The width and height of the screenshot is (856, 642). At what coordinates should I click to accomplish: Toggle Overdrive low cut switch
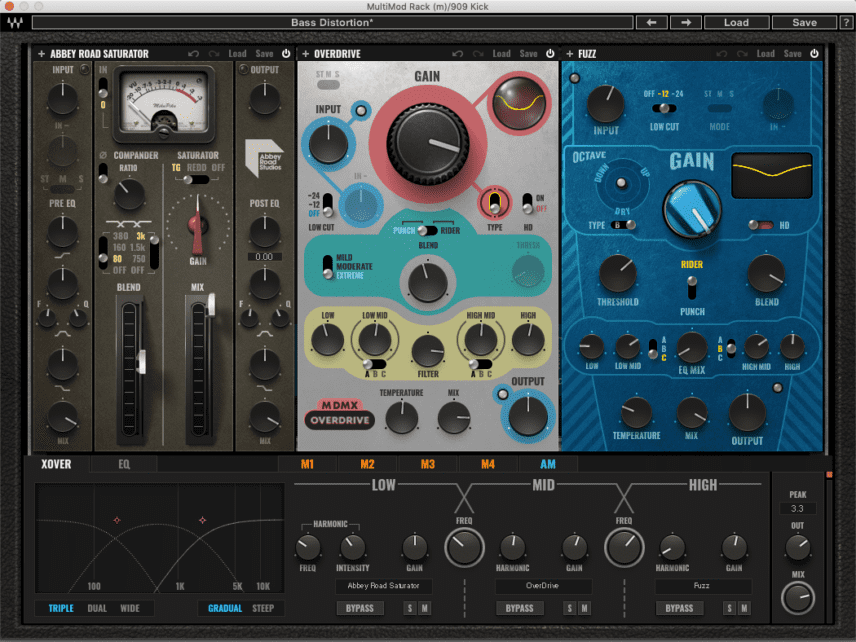(328, 204)
